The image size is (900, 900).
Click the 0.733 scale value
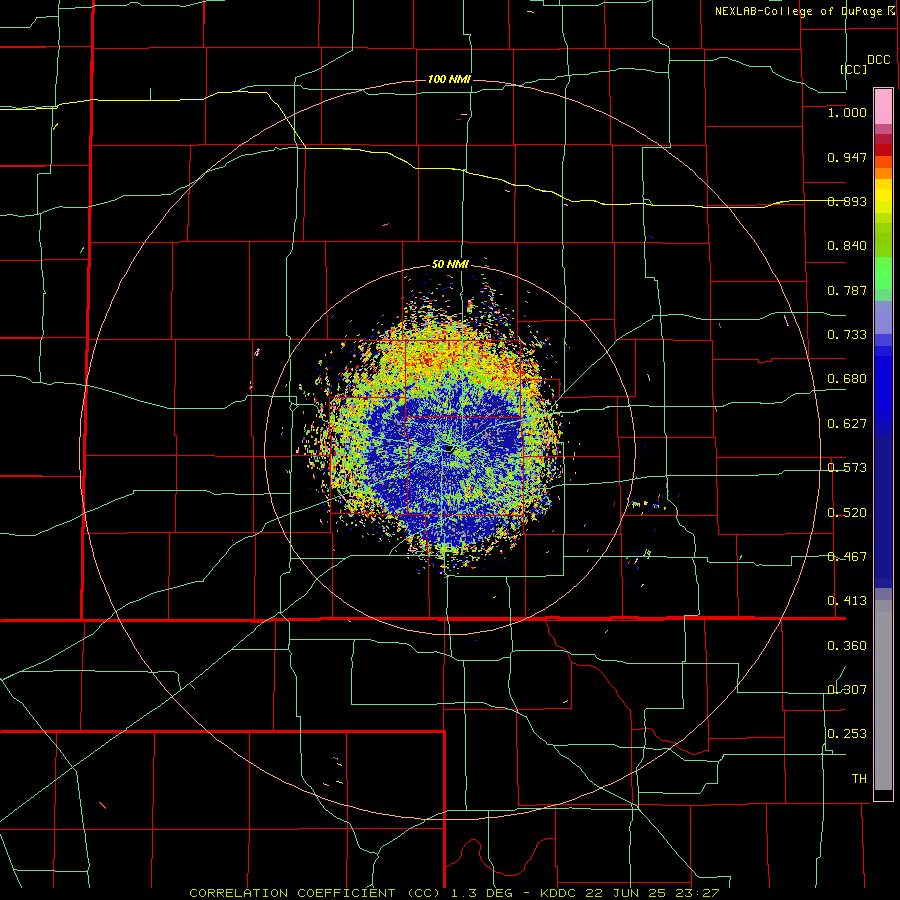pyautogui.click(x=847, y=335)
